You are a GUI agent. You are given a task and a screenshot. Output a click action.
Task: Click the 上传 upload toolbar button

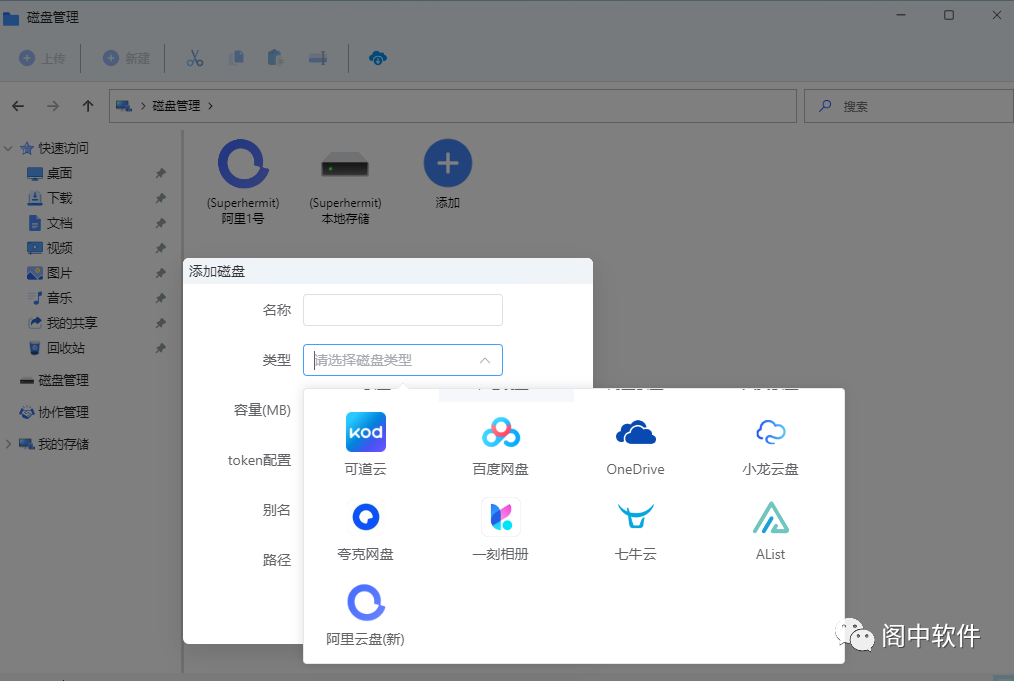pos(42,58)
